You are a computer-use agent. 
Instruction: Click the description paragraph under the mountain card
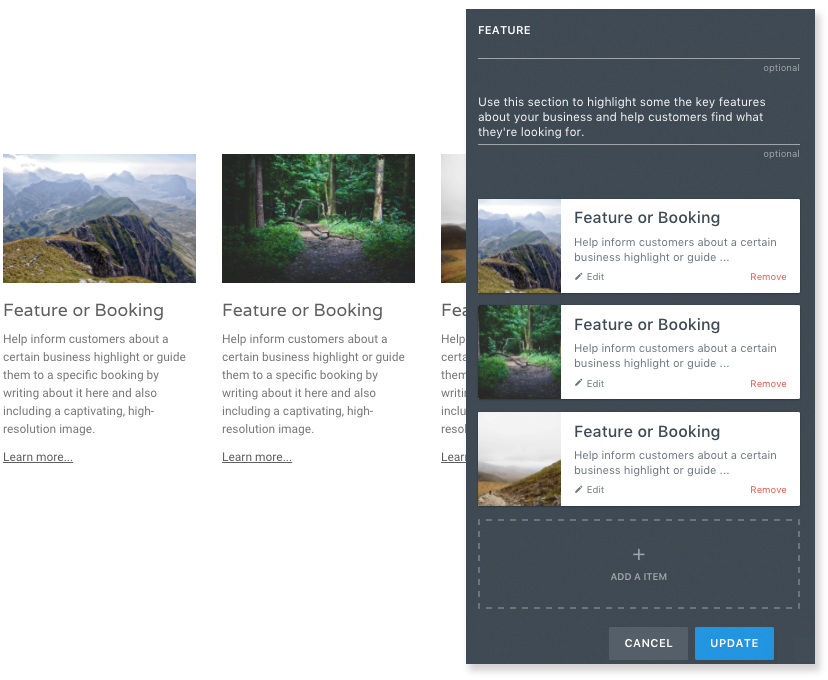point(95,384)
